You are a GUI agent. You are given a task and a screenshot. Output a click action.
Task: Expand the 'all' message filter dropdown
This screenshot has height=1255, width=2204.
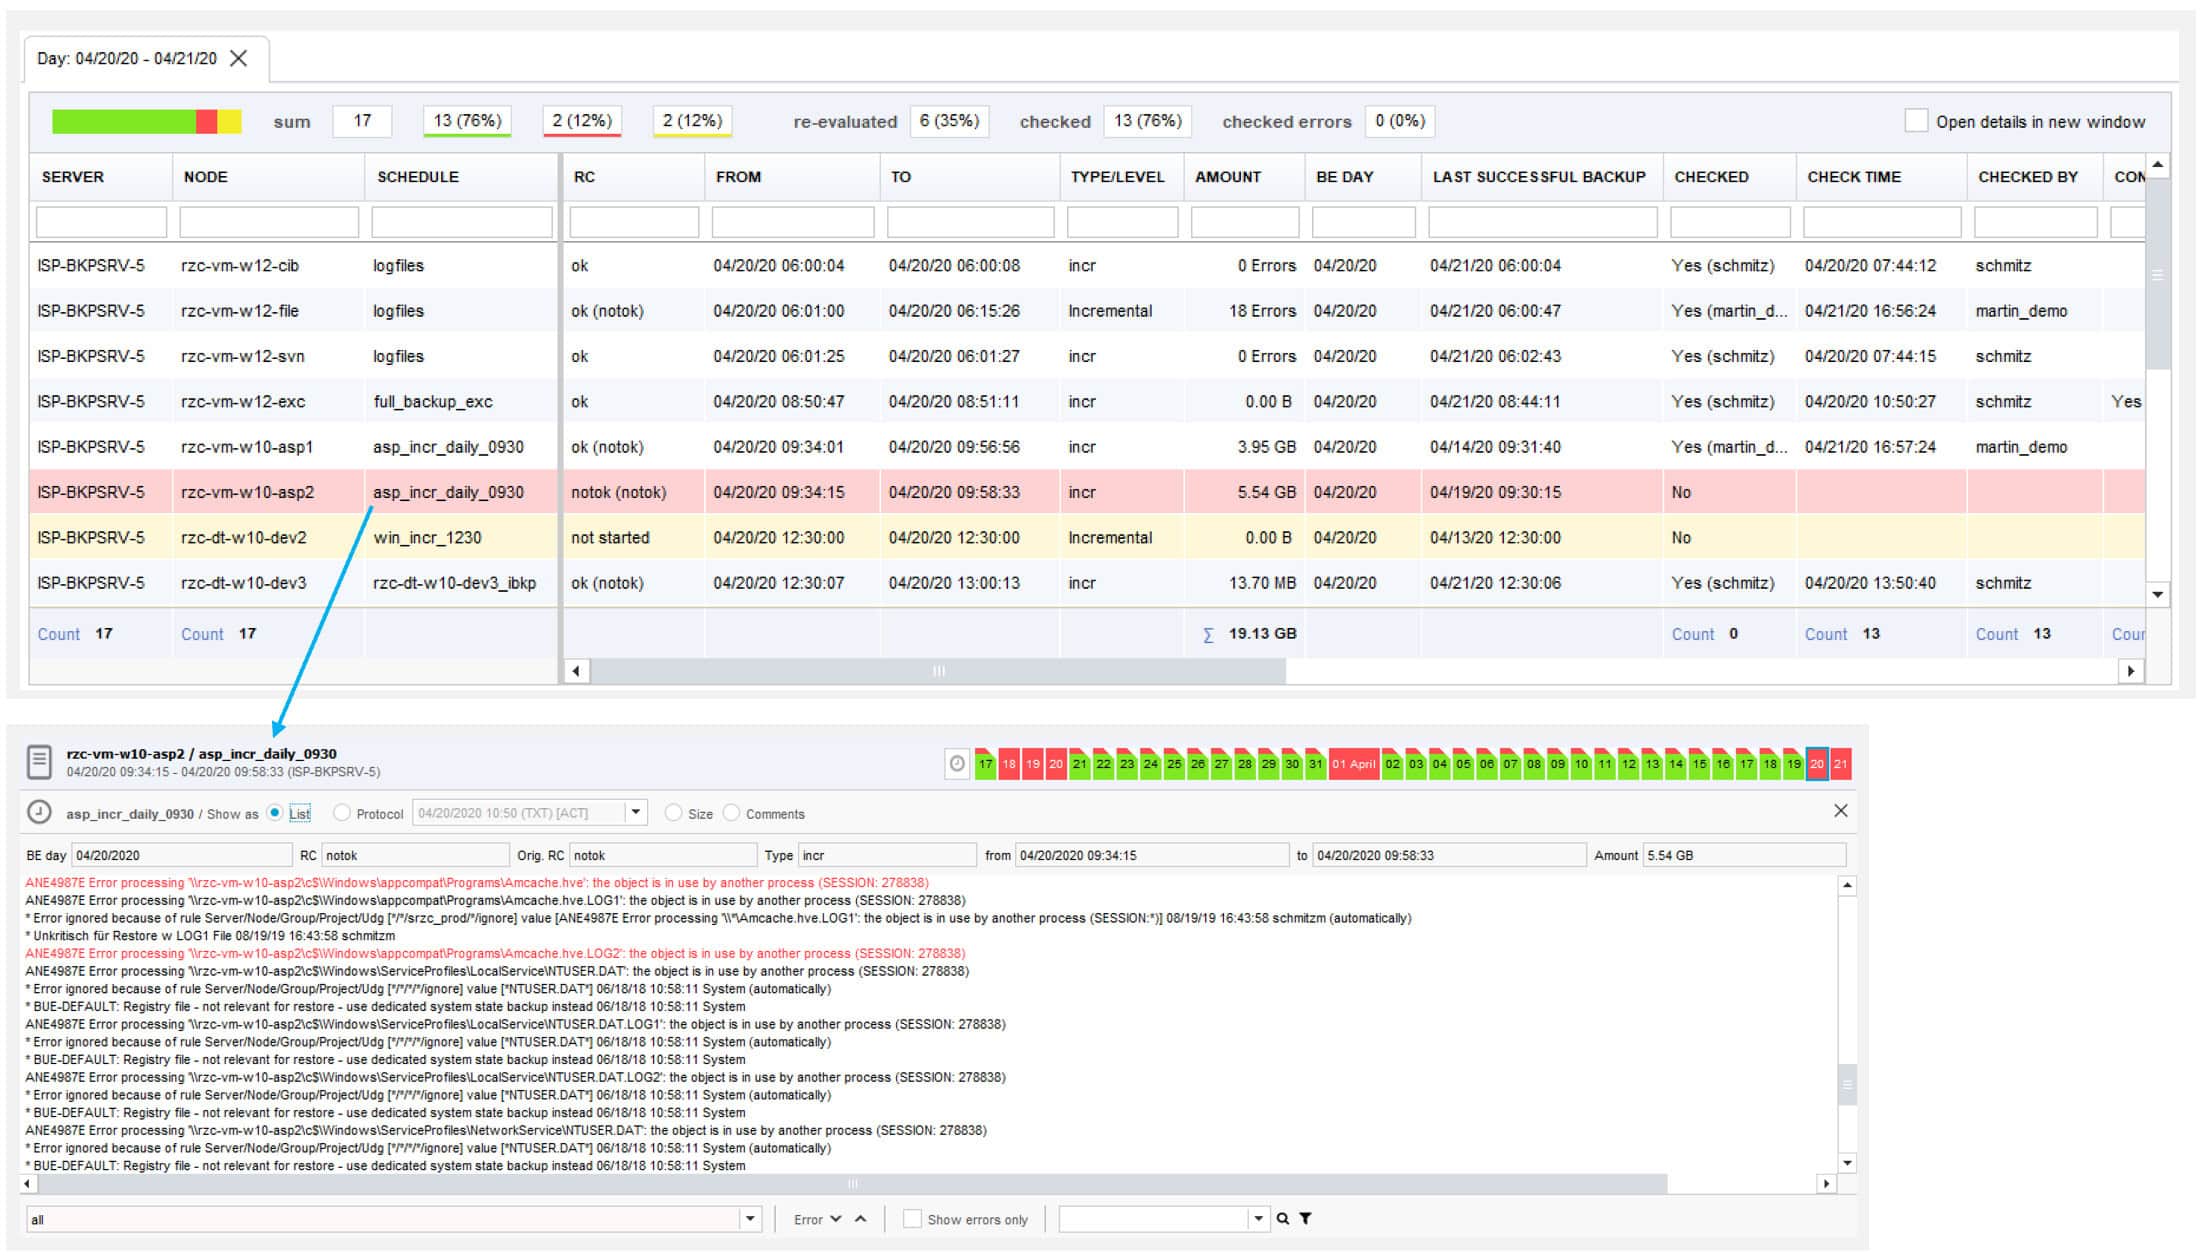pos(750,1219)
